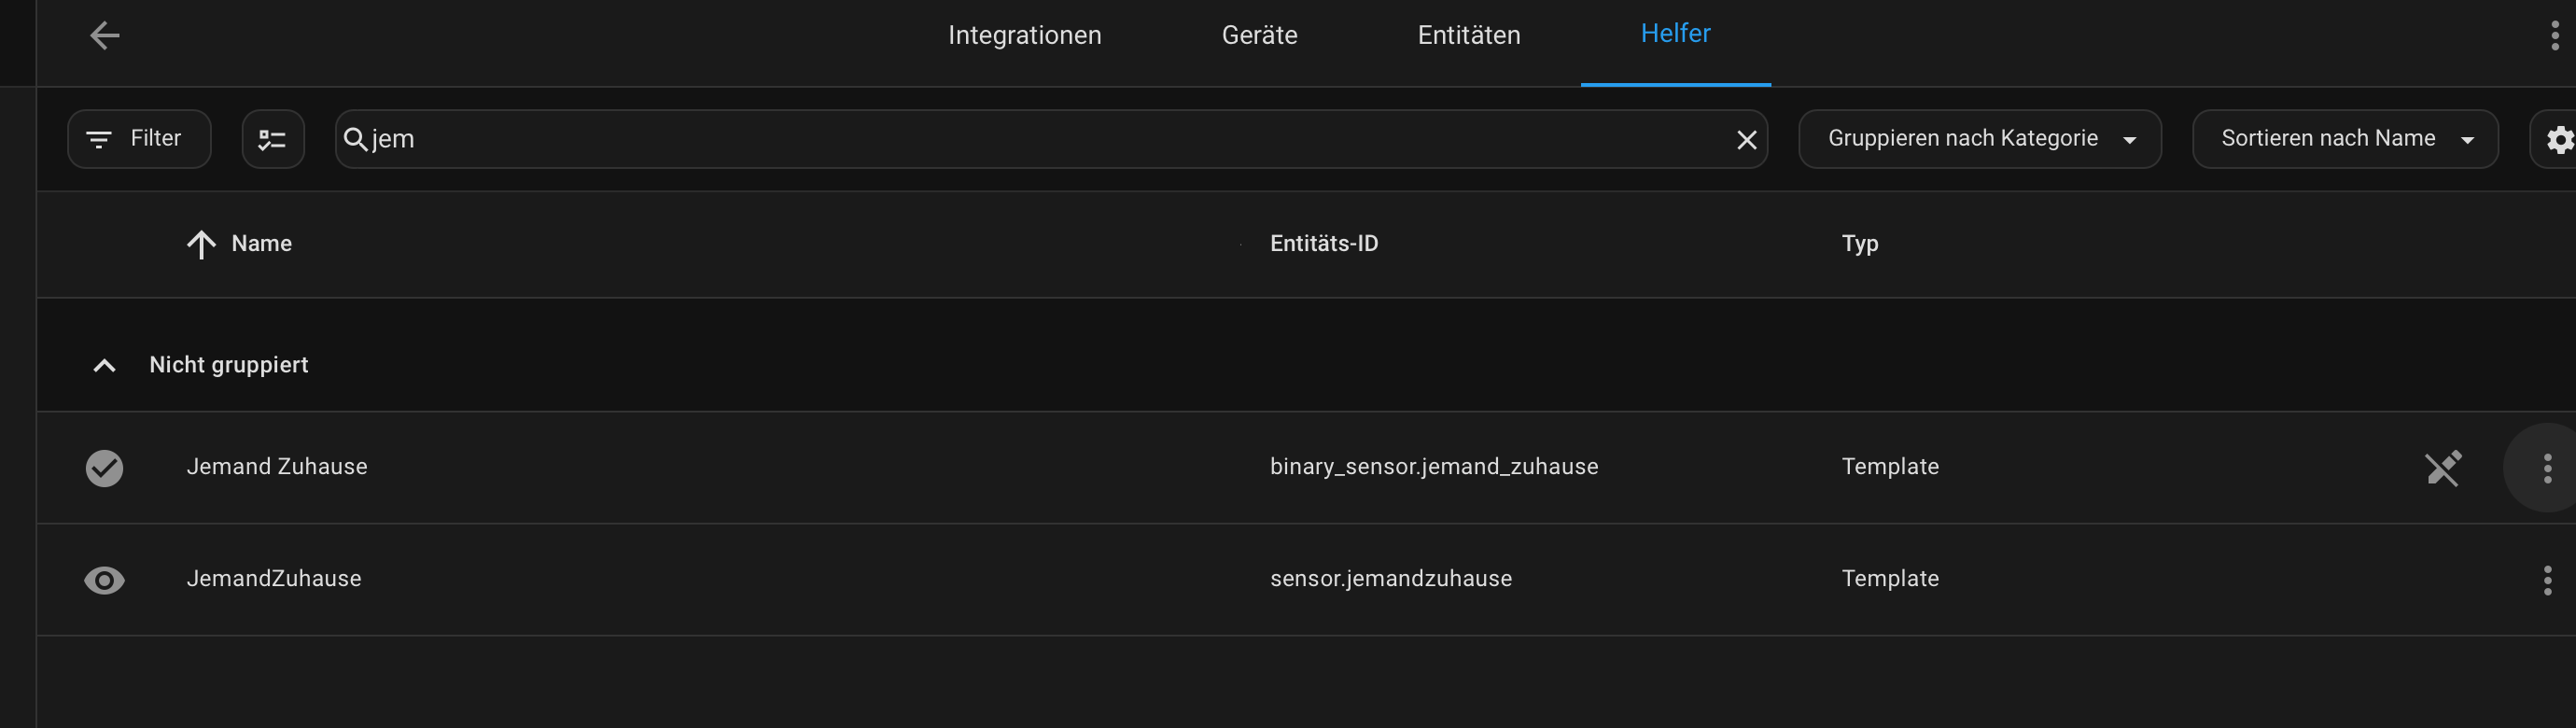Screen dimensions: 2576x728
Task: Click the pencil-off icon for Jemand Zuhause
Action: coord(2443,468)
